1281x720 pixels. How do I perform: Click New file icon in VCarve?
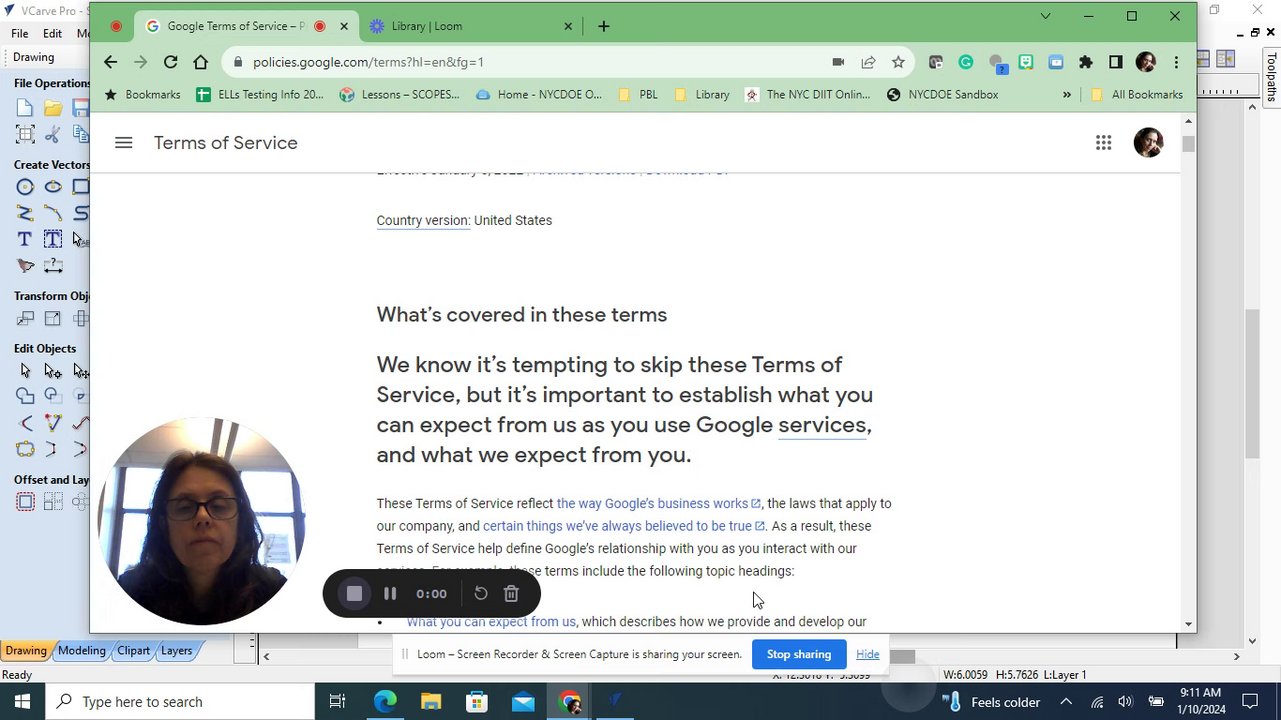25,108
